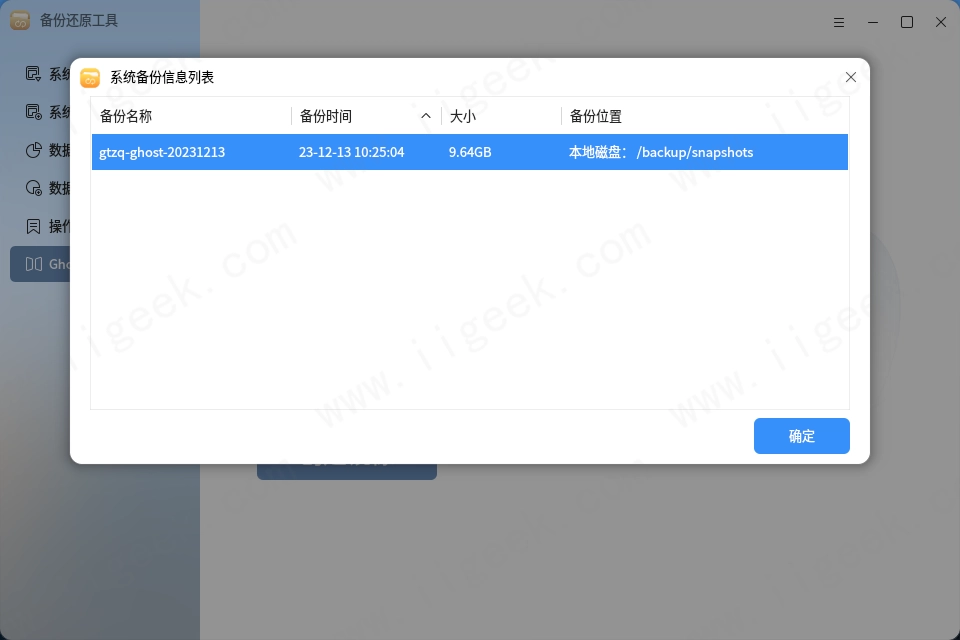Click the 备份名称 column header
960x640 pixels.
point(123,115)
